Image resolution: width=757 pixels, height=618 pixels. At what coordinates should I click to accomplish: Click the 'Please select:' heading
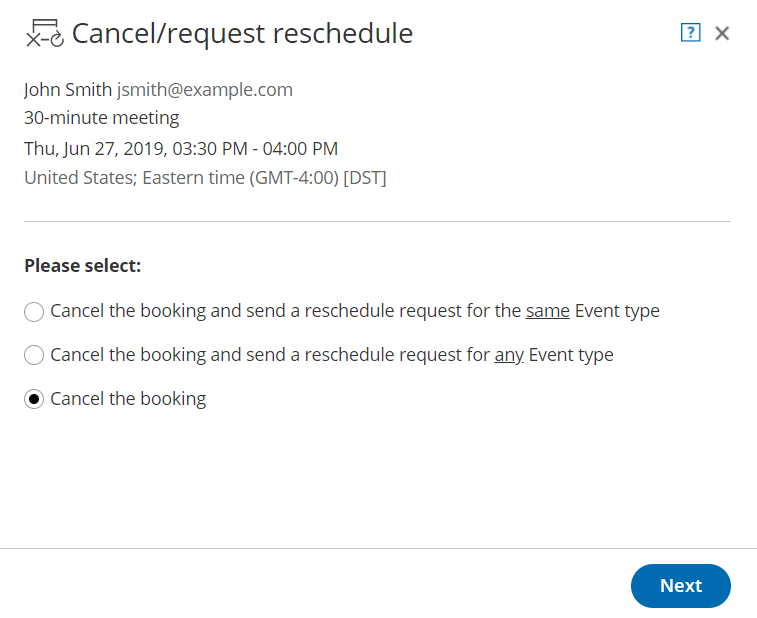pyautogui.click(x=83, y=266)
